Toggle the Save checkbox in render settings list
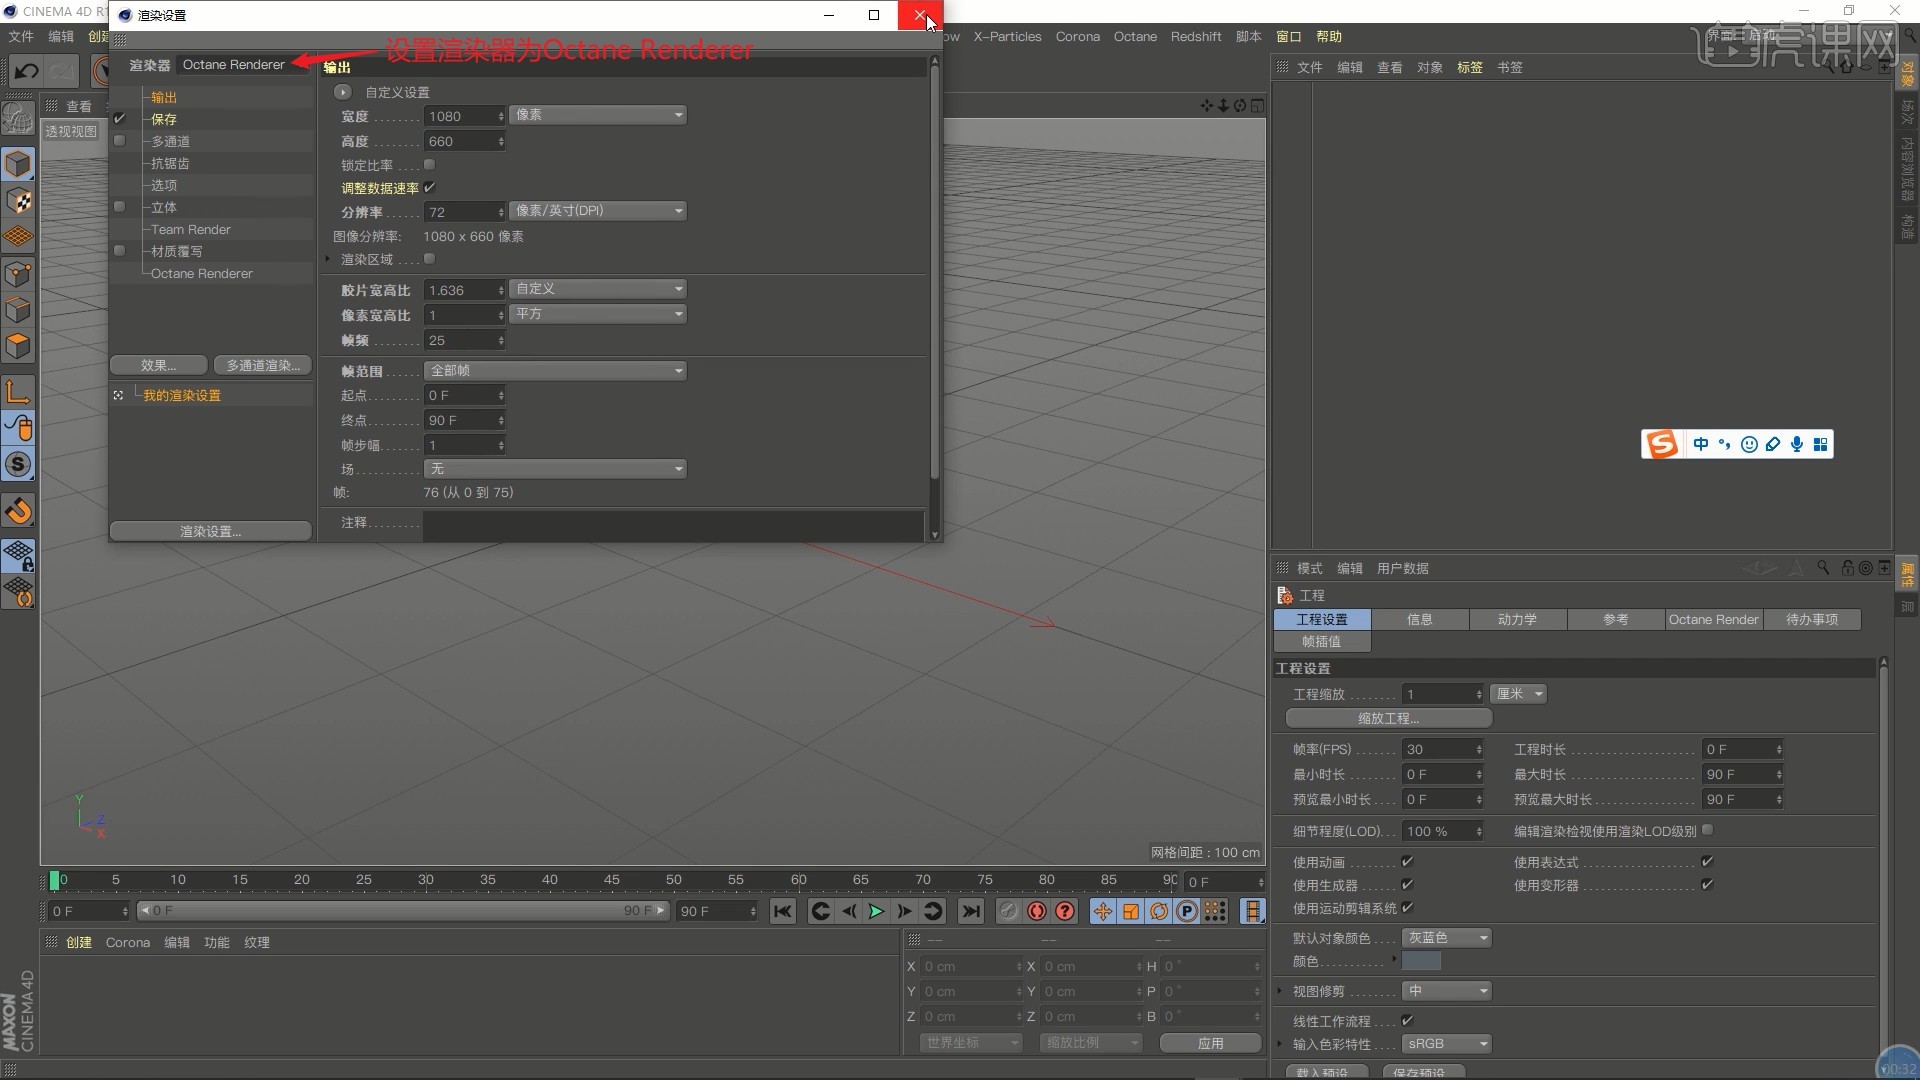Screen dimensions: 1920x1080 (x=119, y=119)
